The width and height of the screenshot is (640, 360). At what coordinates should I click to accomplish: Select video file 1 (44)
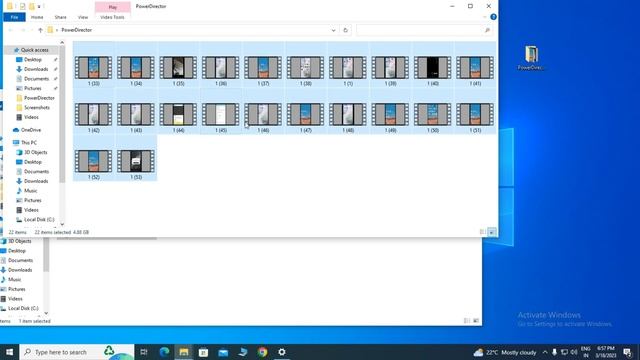point(178,114)
